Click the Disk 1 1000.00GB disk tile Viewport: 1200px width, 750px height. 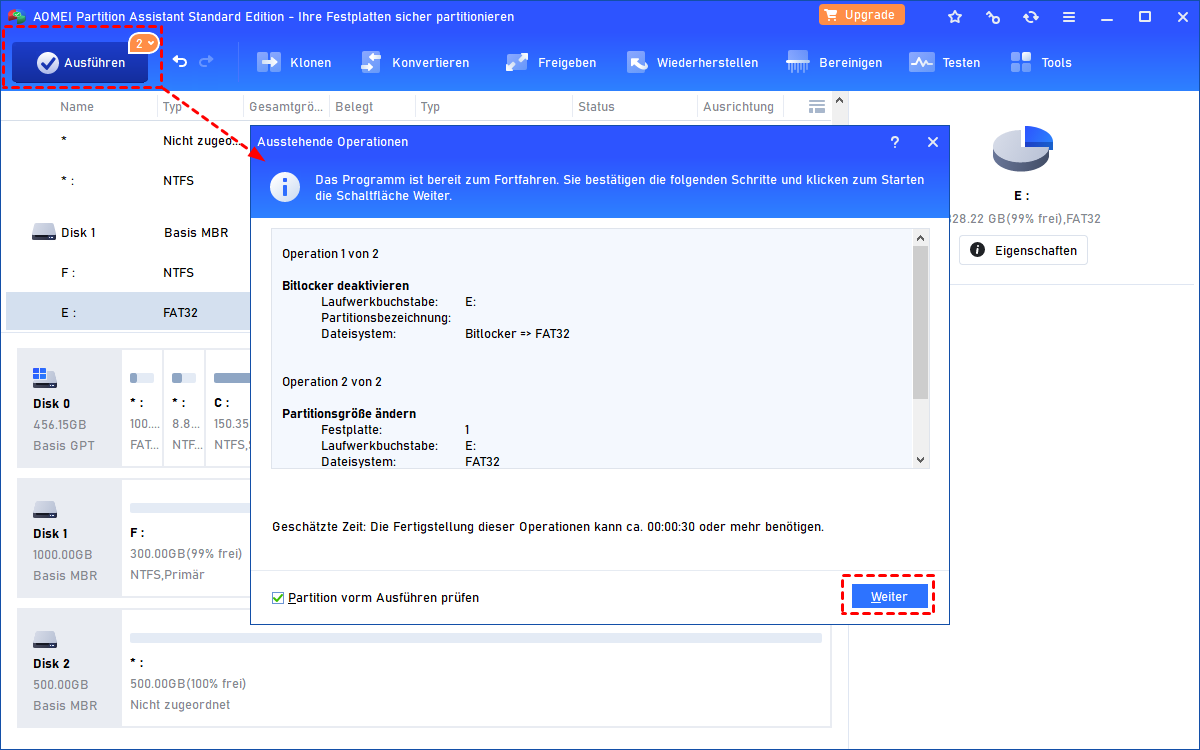tap(68, 537)
